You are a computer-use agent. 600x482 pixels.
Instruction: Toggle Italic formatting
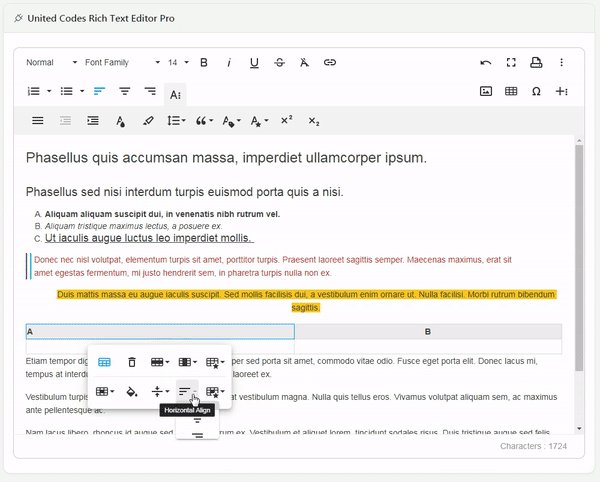[229, 62]
